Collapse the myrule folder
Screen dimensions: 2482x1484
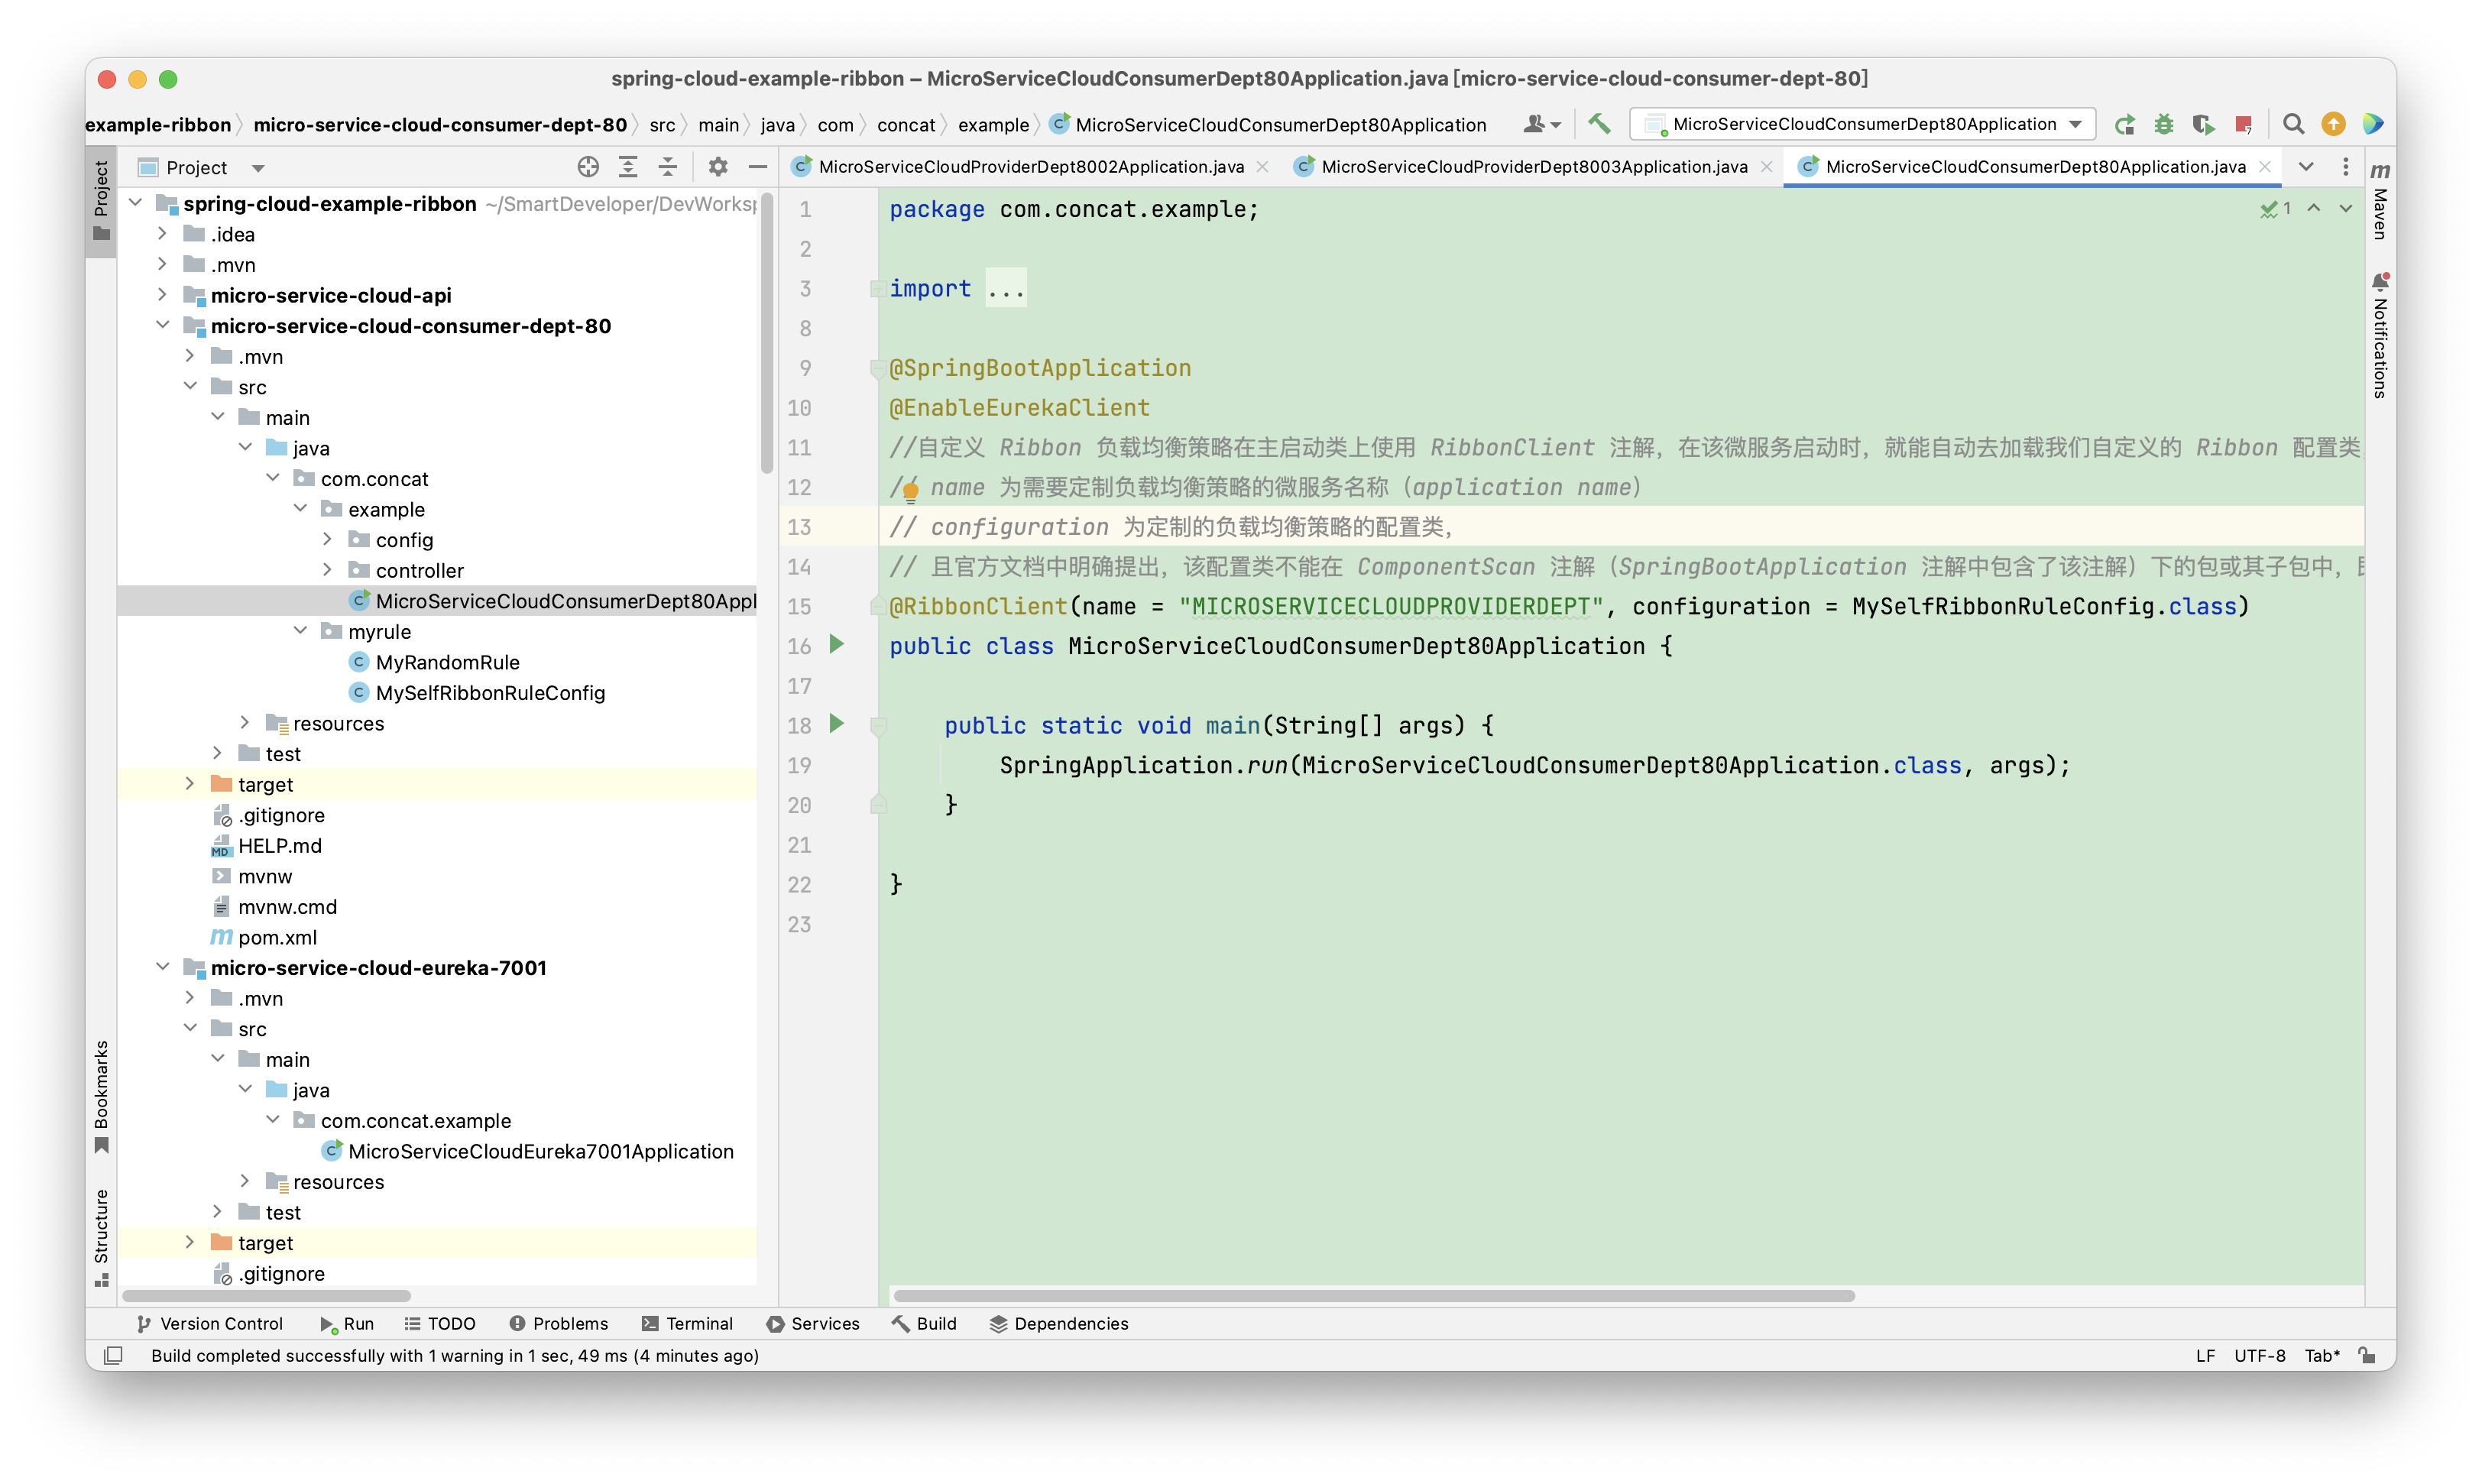coord(300,631)
